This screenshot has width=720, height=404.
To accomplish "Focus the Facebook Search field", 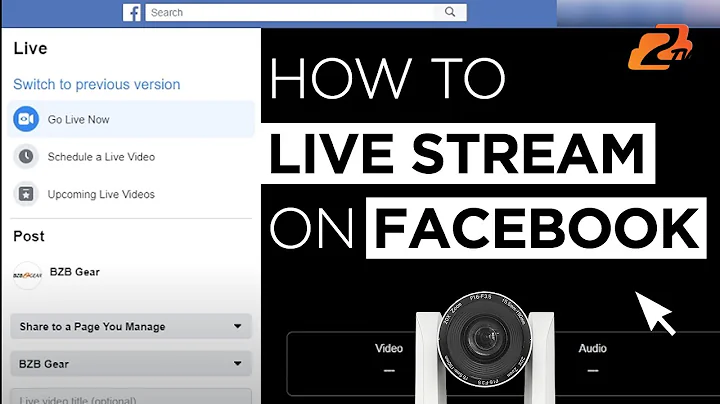I will tap(306, 12).
